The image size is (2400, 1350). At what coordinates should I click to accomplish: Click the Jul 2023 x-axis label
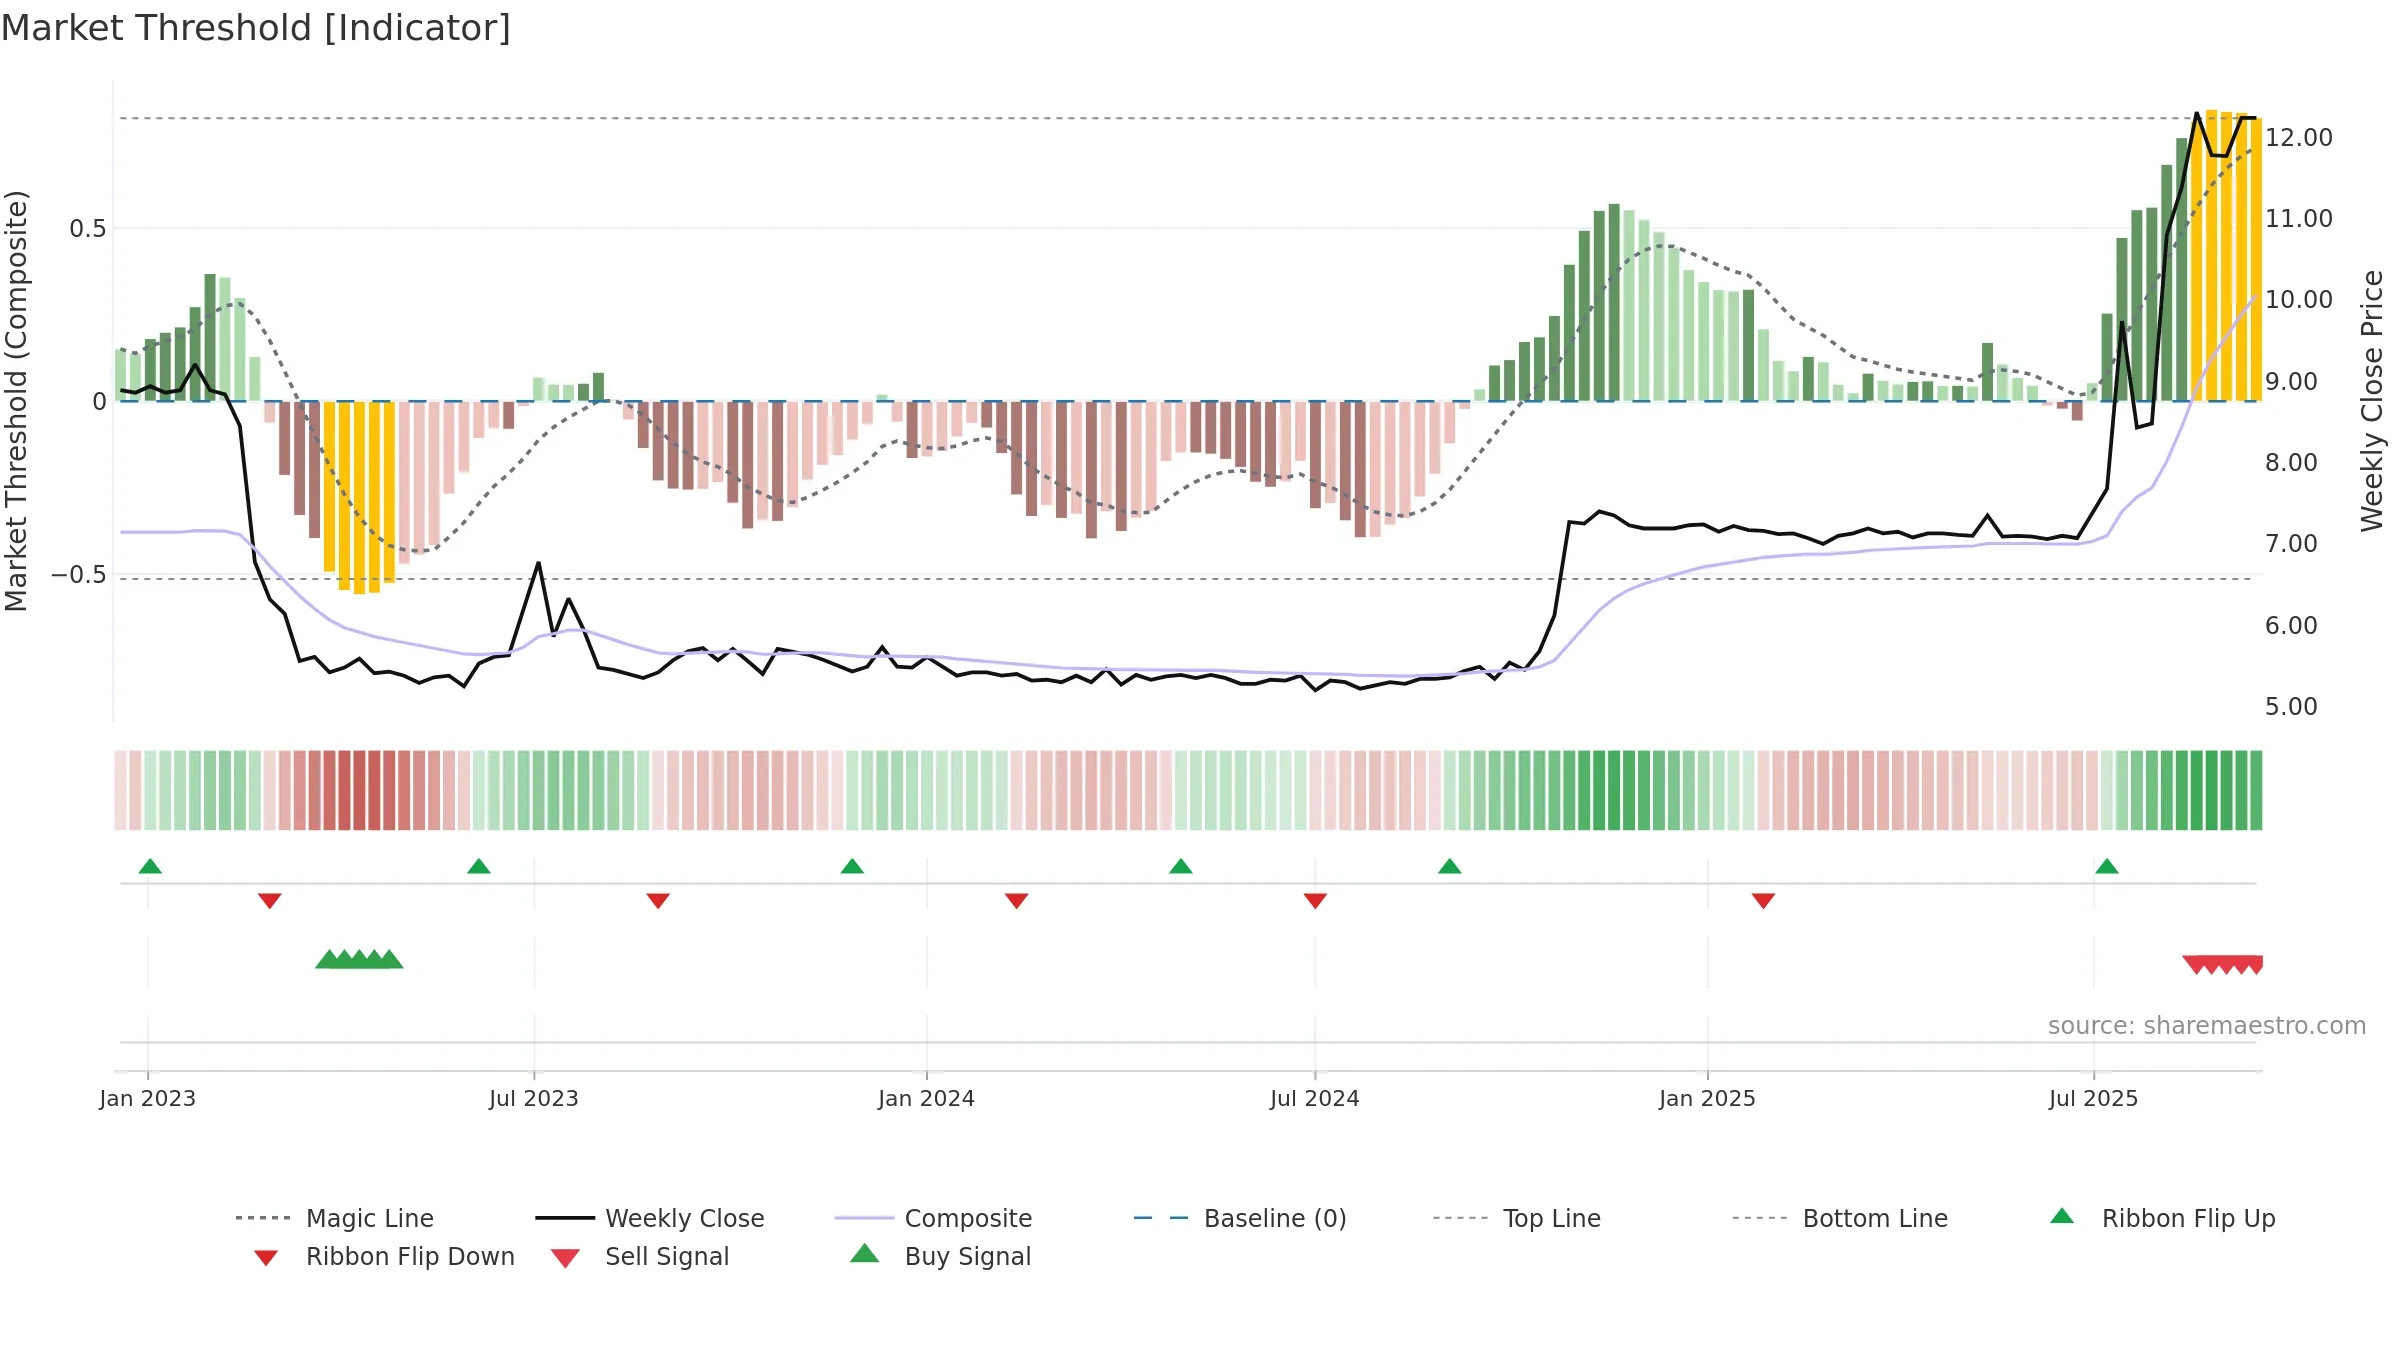[533, 1098]
